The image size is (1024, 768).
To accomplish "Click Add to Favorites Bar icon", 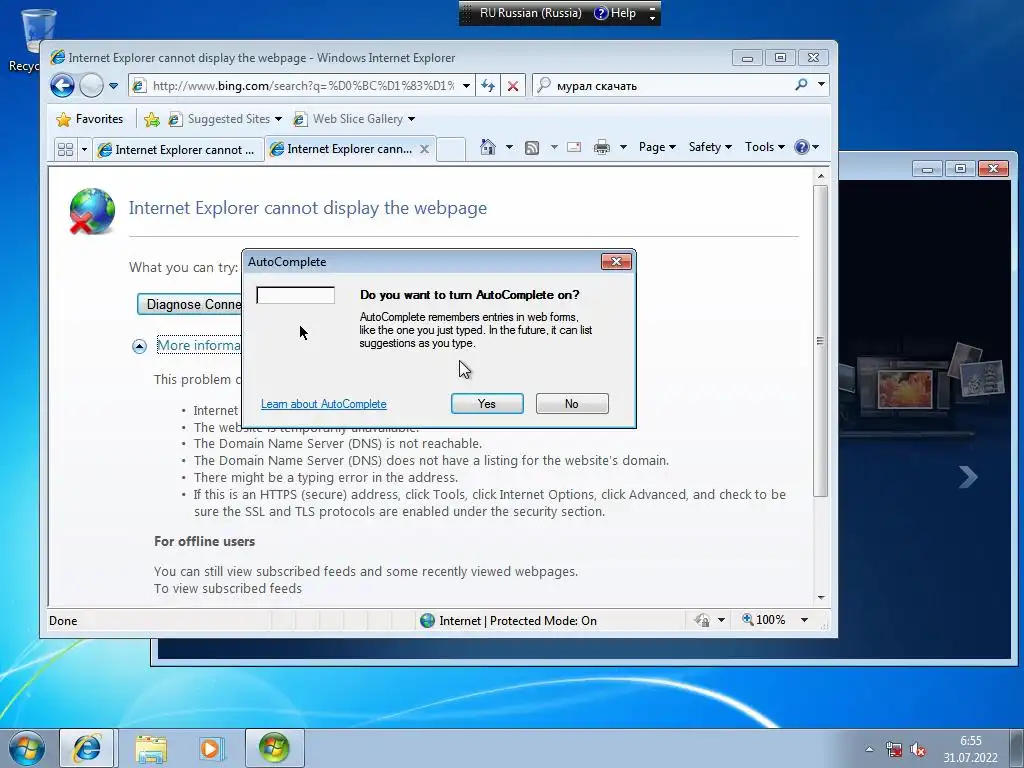I will click(152, 119).
